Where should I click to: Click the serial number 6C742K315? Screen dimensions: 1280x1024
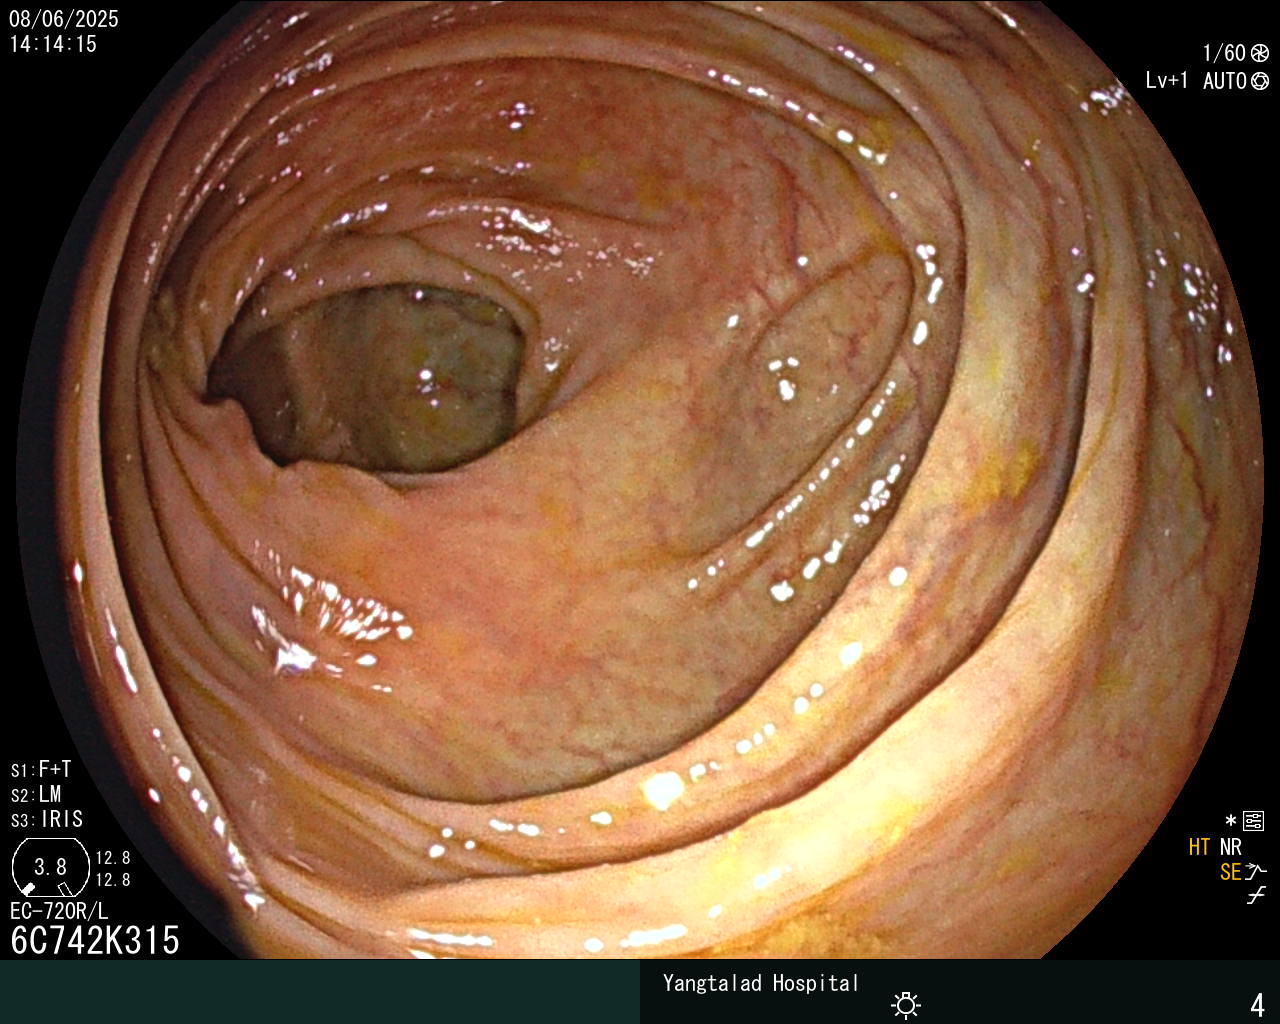tap(95, 941)
